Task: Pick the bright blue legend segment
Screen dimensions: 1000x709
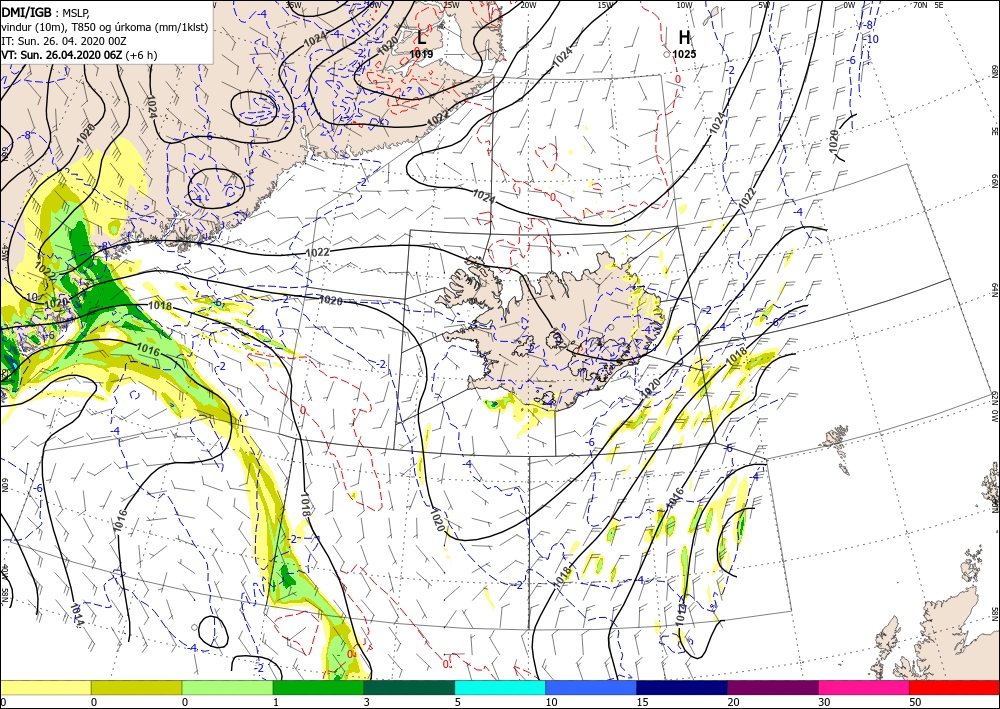Action: tap(591, 687)
